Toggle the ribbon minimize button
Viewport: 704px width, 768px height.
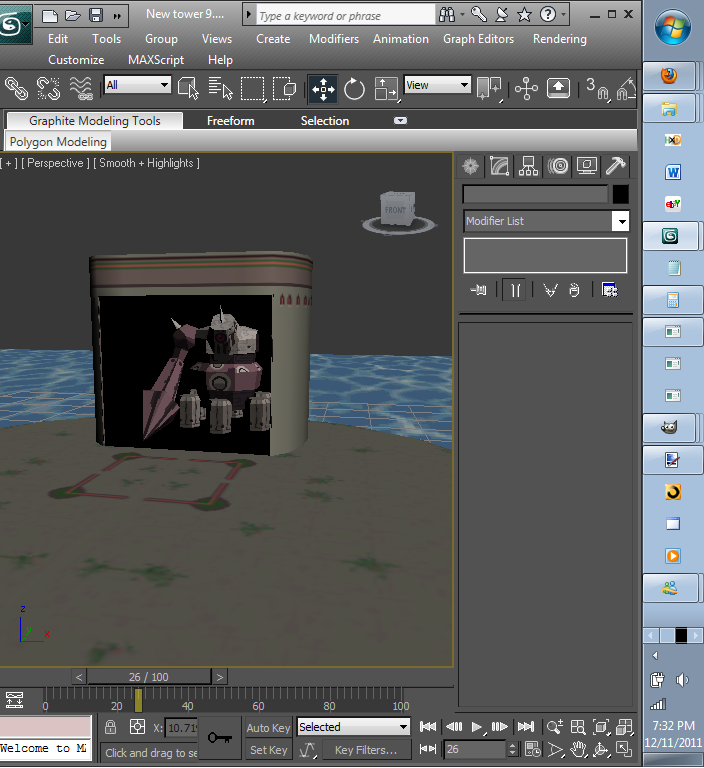[400, 120]
